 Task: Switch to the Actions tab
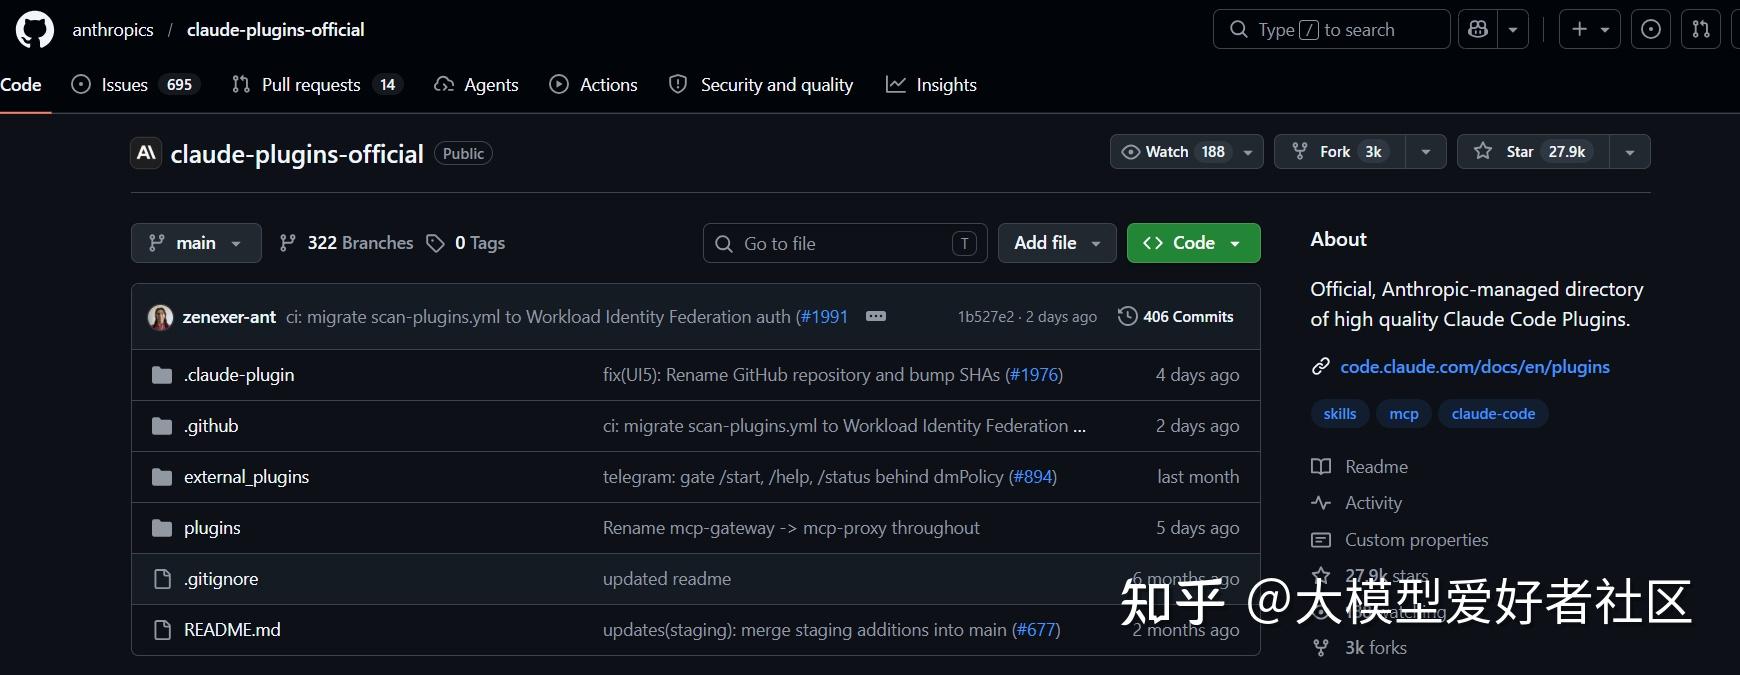coord(594,85)
